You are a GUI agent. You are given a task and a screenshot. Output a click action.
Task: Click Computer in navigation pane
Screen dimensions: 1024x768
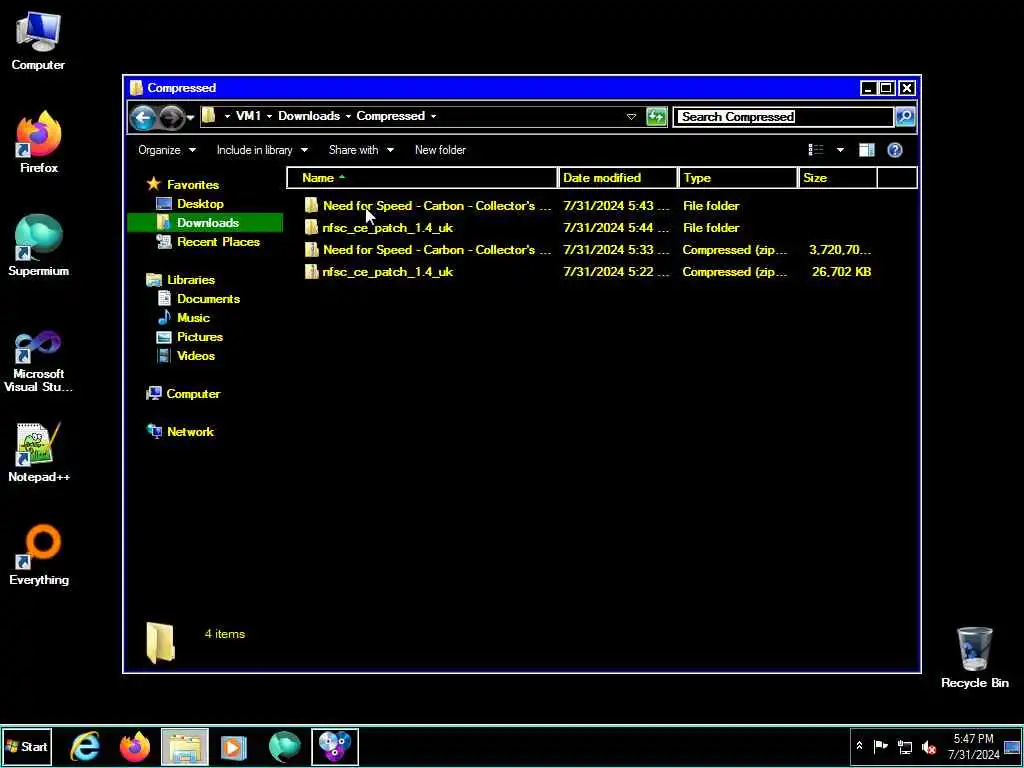(193, 394)
